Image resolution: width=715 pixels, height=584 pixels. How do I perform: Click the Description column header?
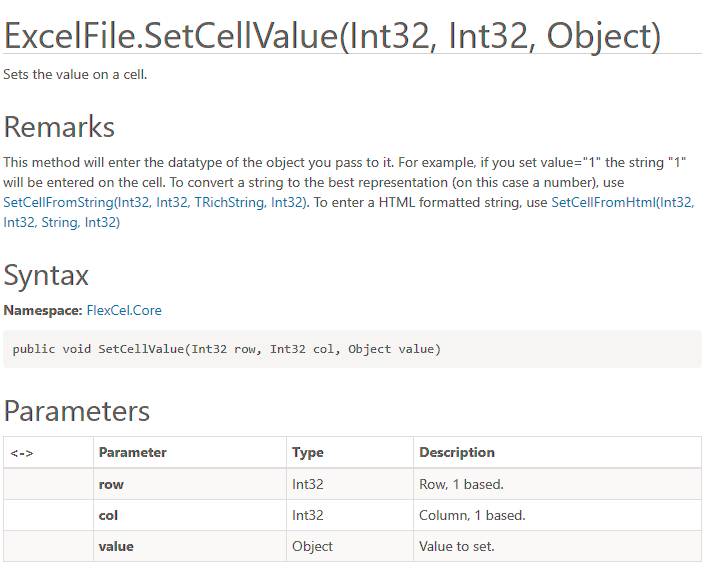[457, 452]
